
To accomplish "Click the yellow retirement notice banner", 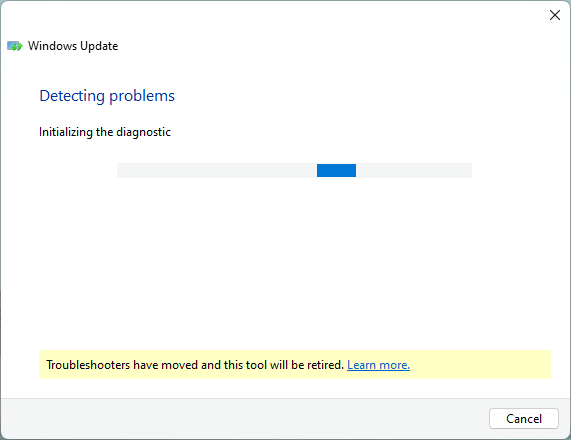I will pyautogui.click(x=295, y=365).
